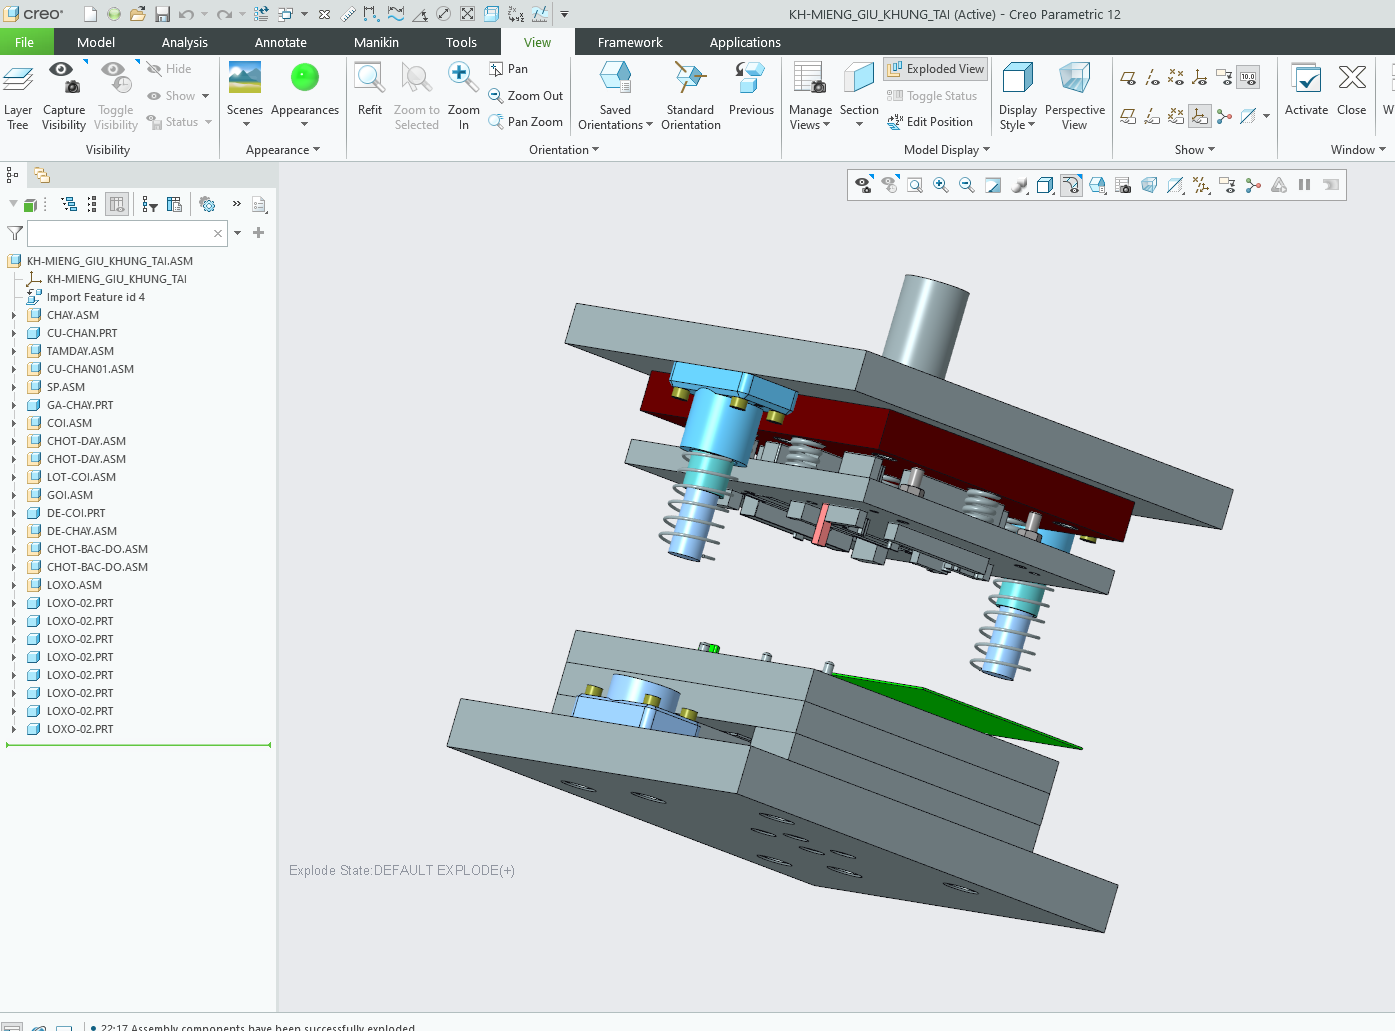Open the File menu
The width and height of the screenshot is (1395, 1031).
(24, 42)
